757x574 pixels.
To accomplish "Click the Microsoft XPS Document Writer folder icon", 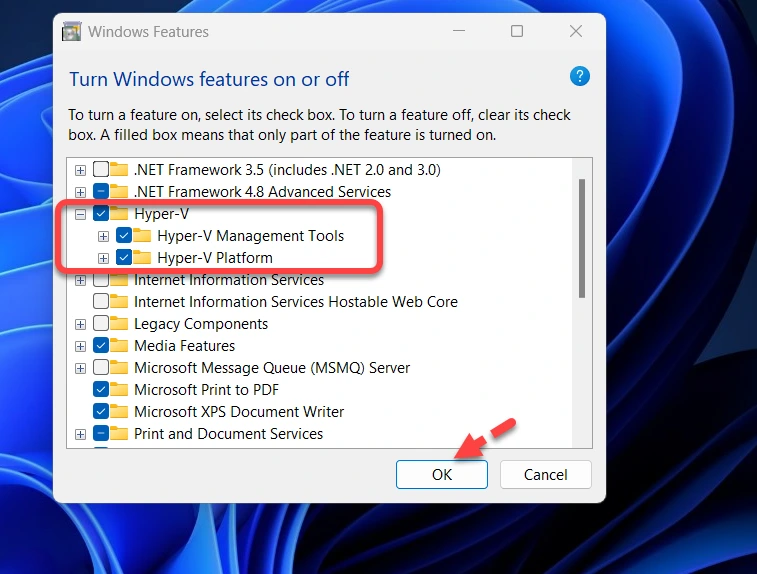I will pyautogui.click(x=119, y=411).
